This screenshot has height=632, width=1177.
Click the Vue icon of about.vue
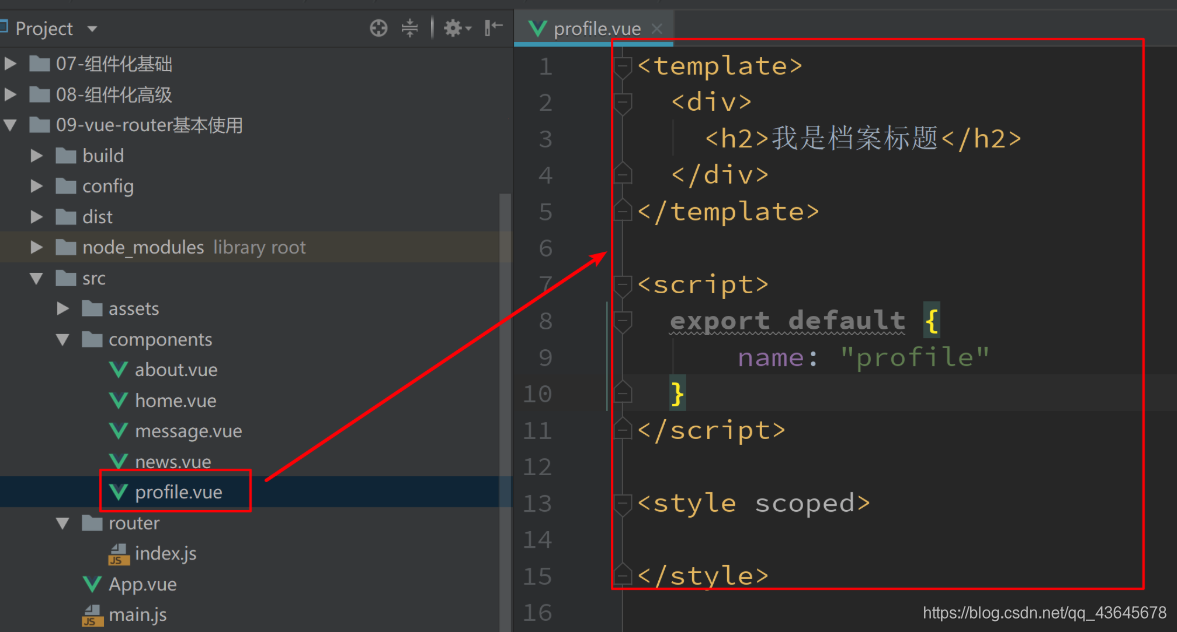[119, 370]
